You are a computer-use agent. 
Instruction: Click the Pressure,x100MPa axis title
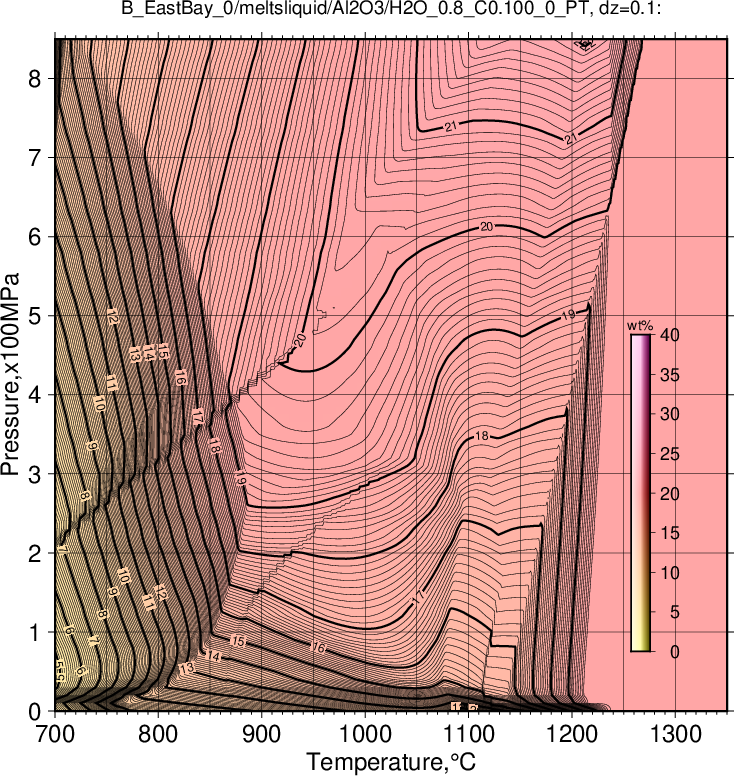click(10, 374)
